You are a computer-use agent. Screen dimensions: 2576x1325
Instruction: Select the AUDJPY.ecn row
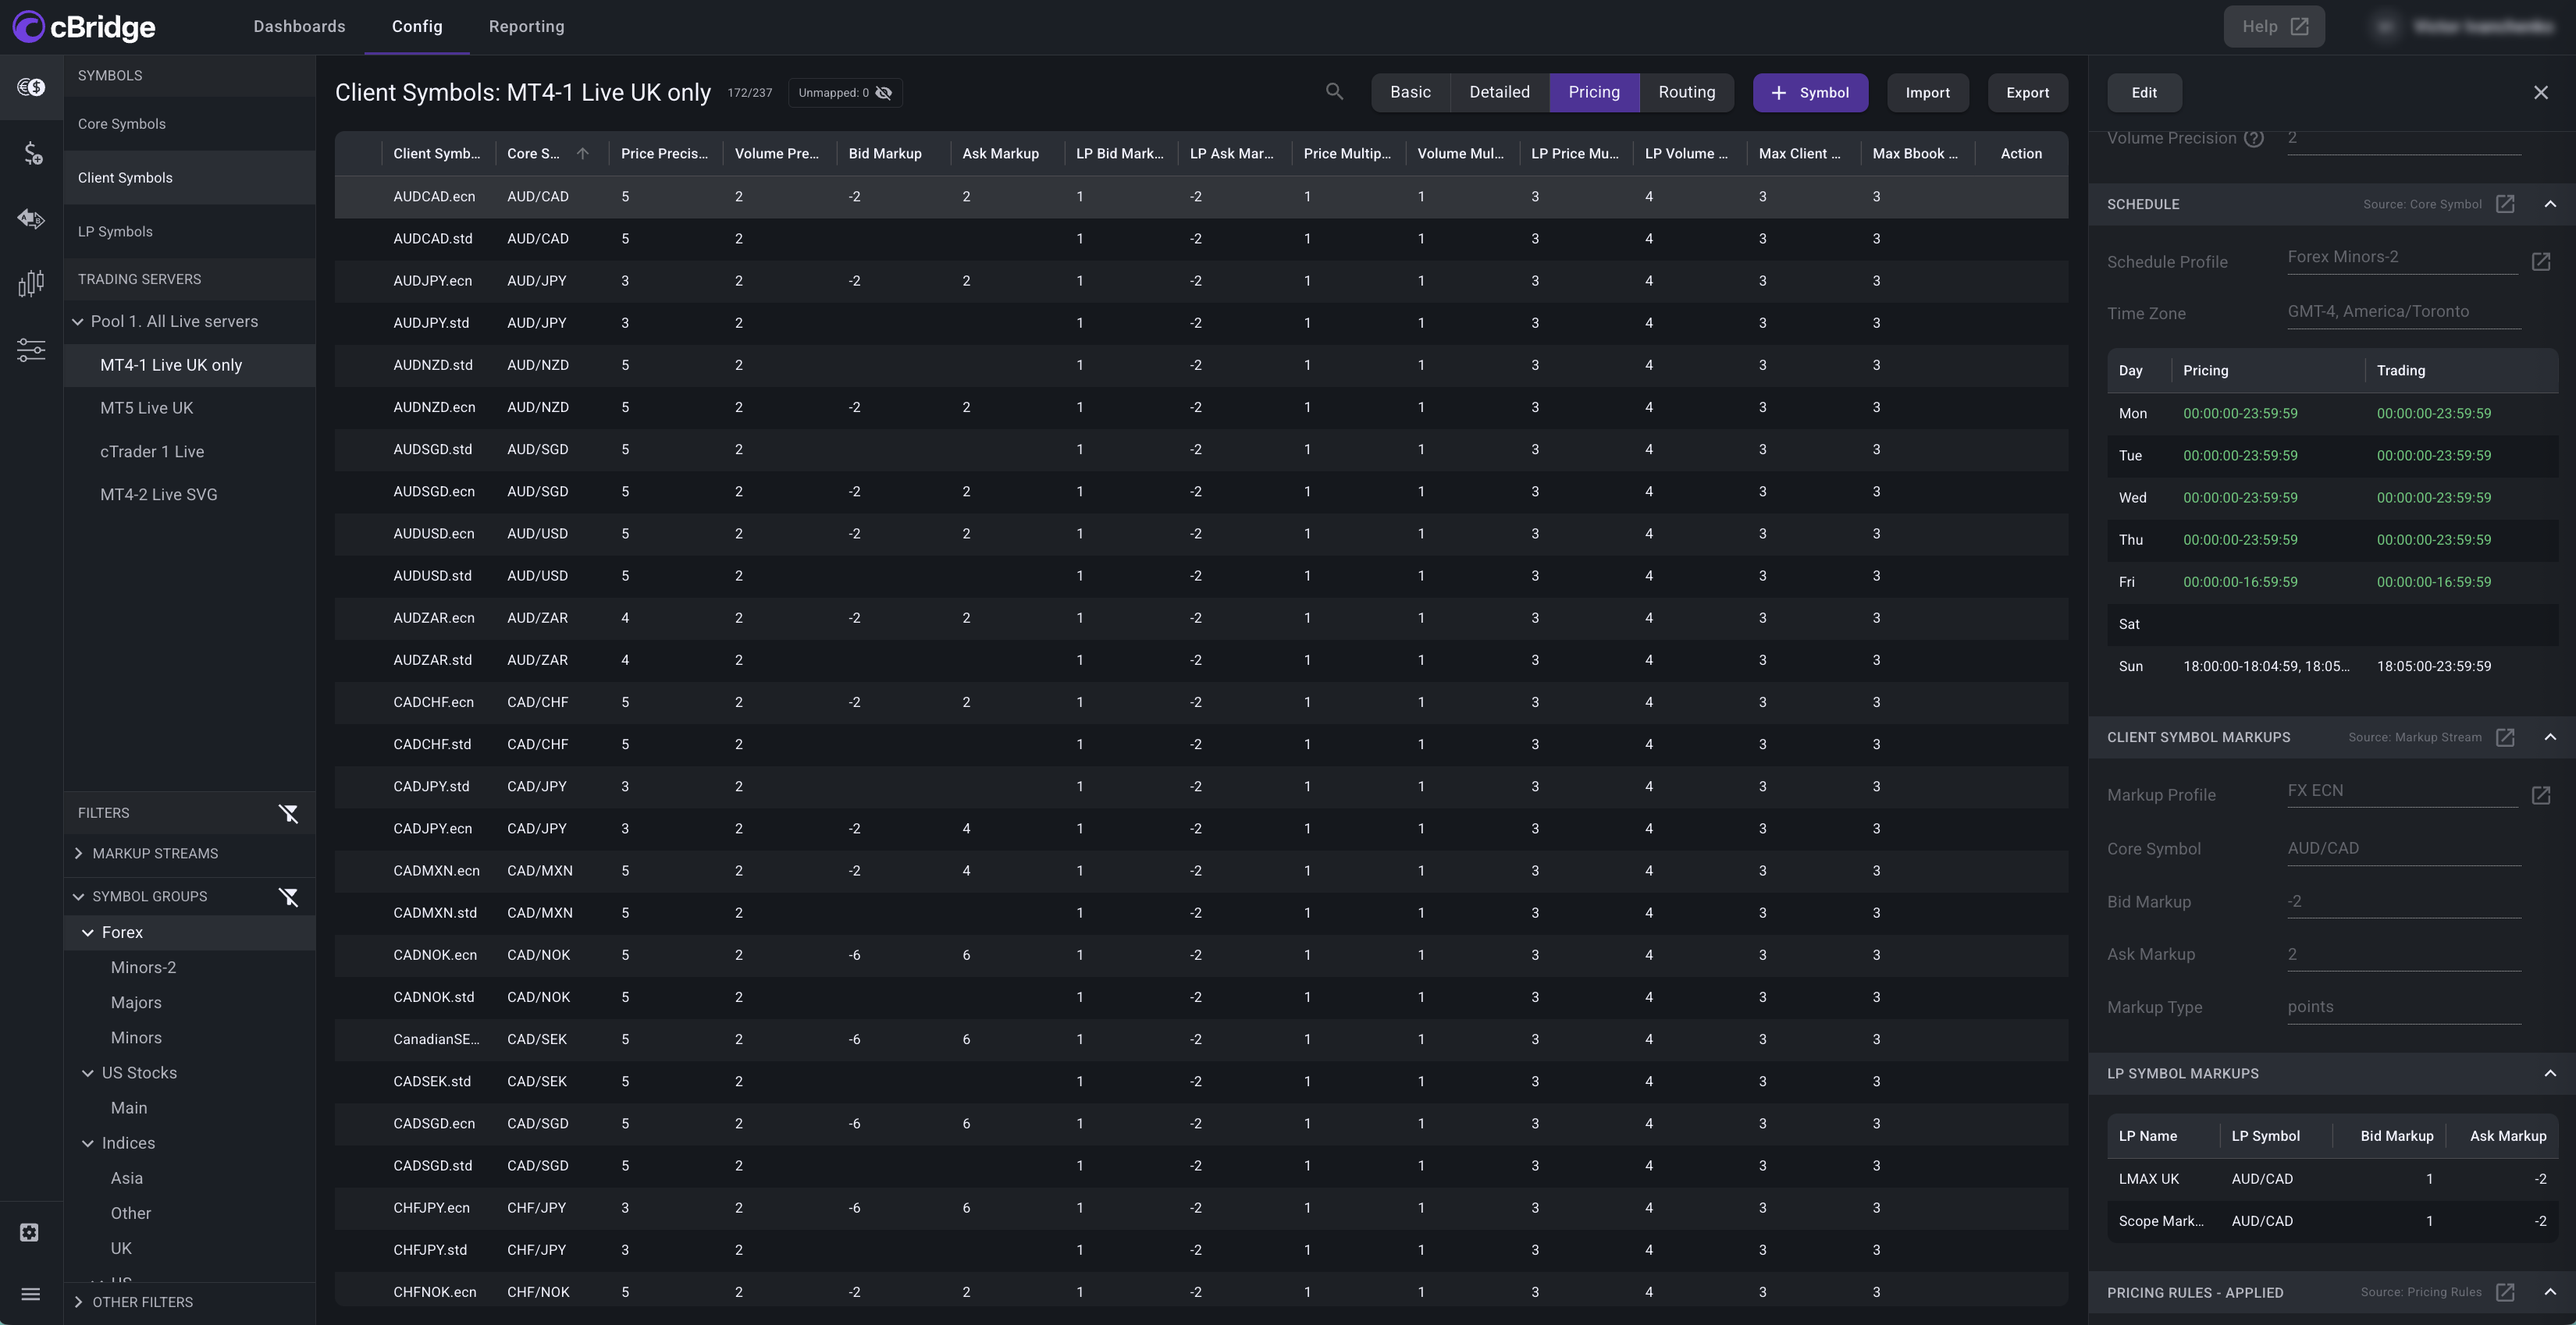point(1201,281)
